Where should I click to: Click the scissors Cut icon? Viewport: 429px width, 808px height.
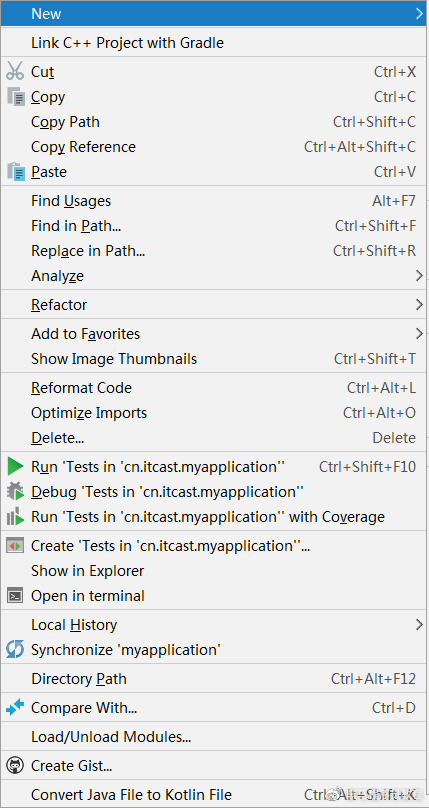click(x=15, y=71)
